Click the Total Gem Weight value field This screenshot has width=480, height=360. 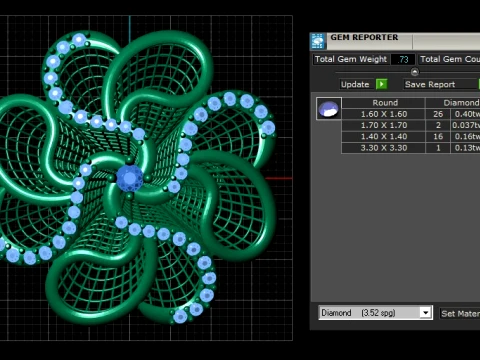click(403, 59)
